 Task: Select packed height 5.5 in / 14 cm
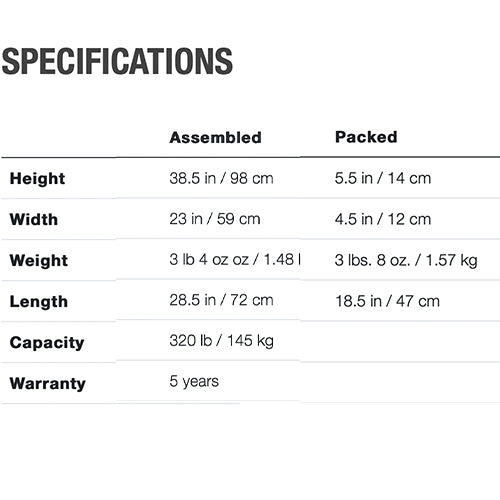pos(383,178)
